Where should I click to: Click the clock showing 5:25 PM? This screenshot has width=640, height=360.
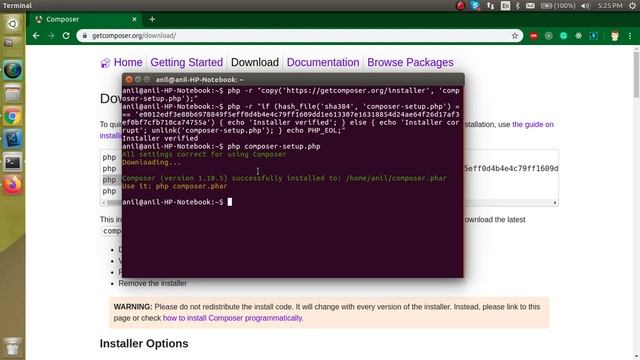[610, 5]
